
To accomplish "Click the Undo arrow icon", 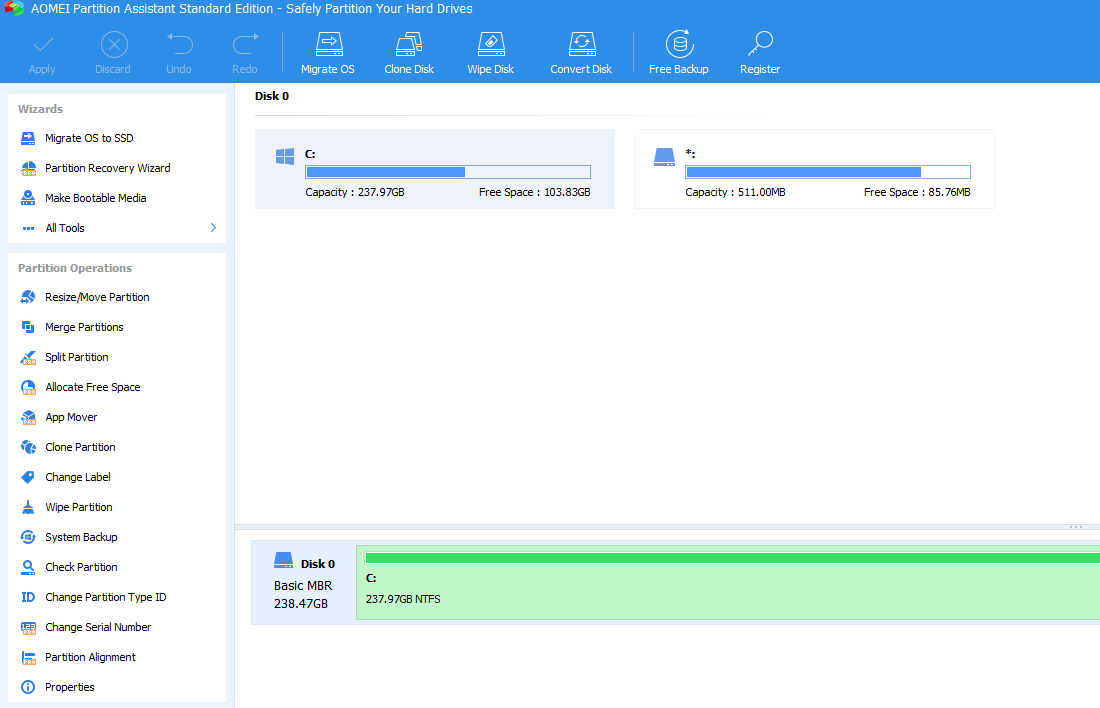I will pos(180,45).
